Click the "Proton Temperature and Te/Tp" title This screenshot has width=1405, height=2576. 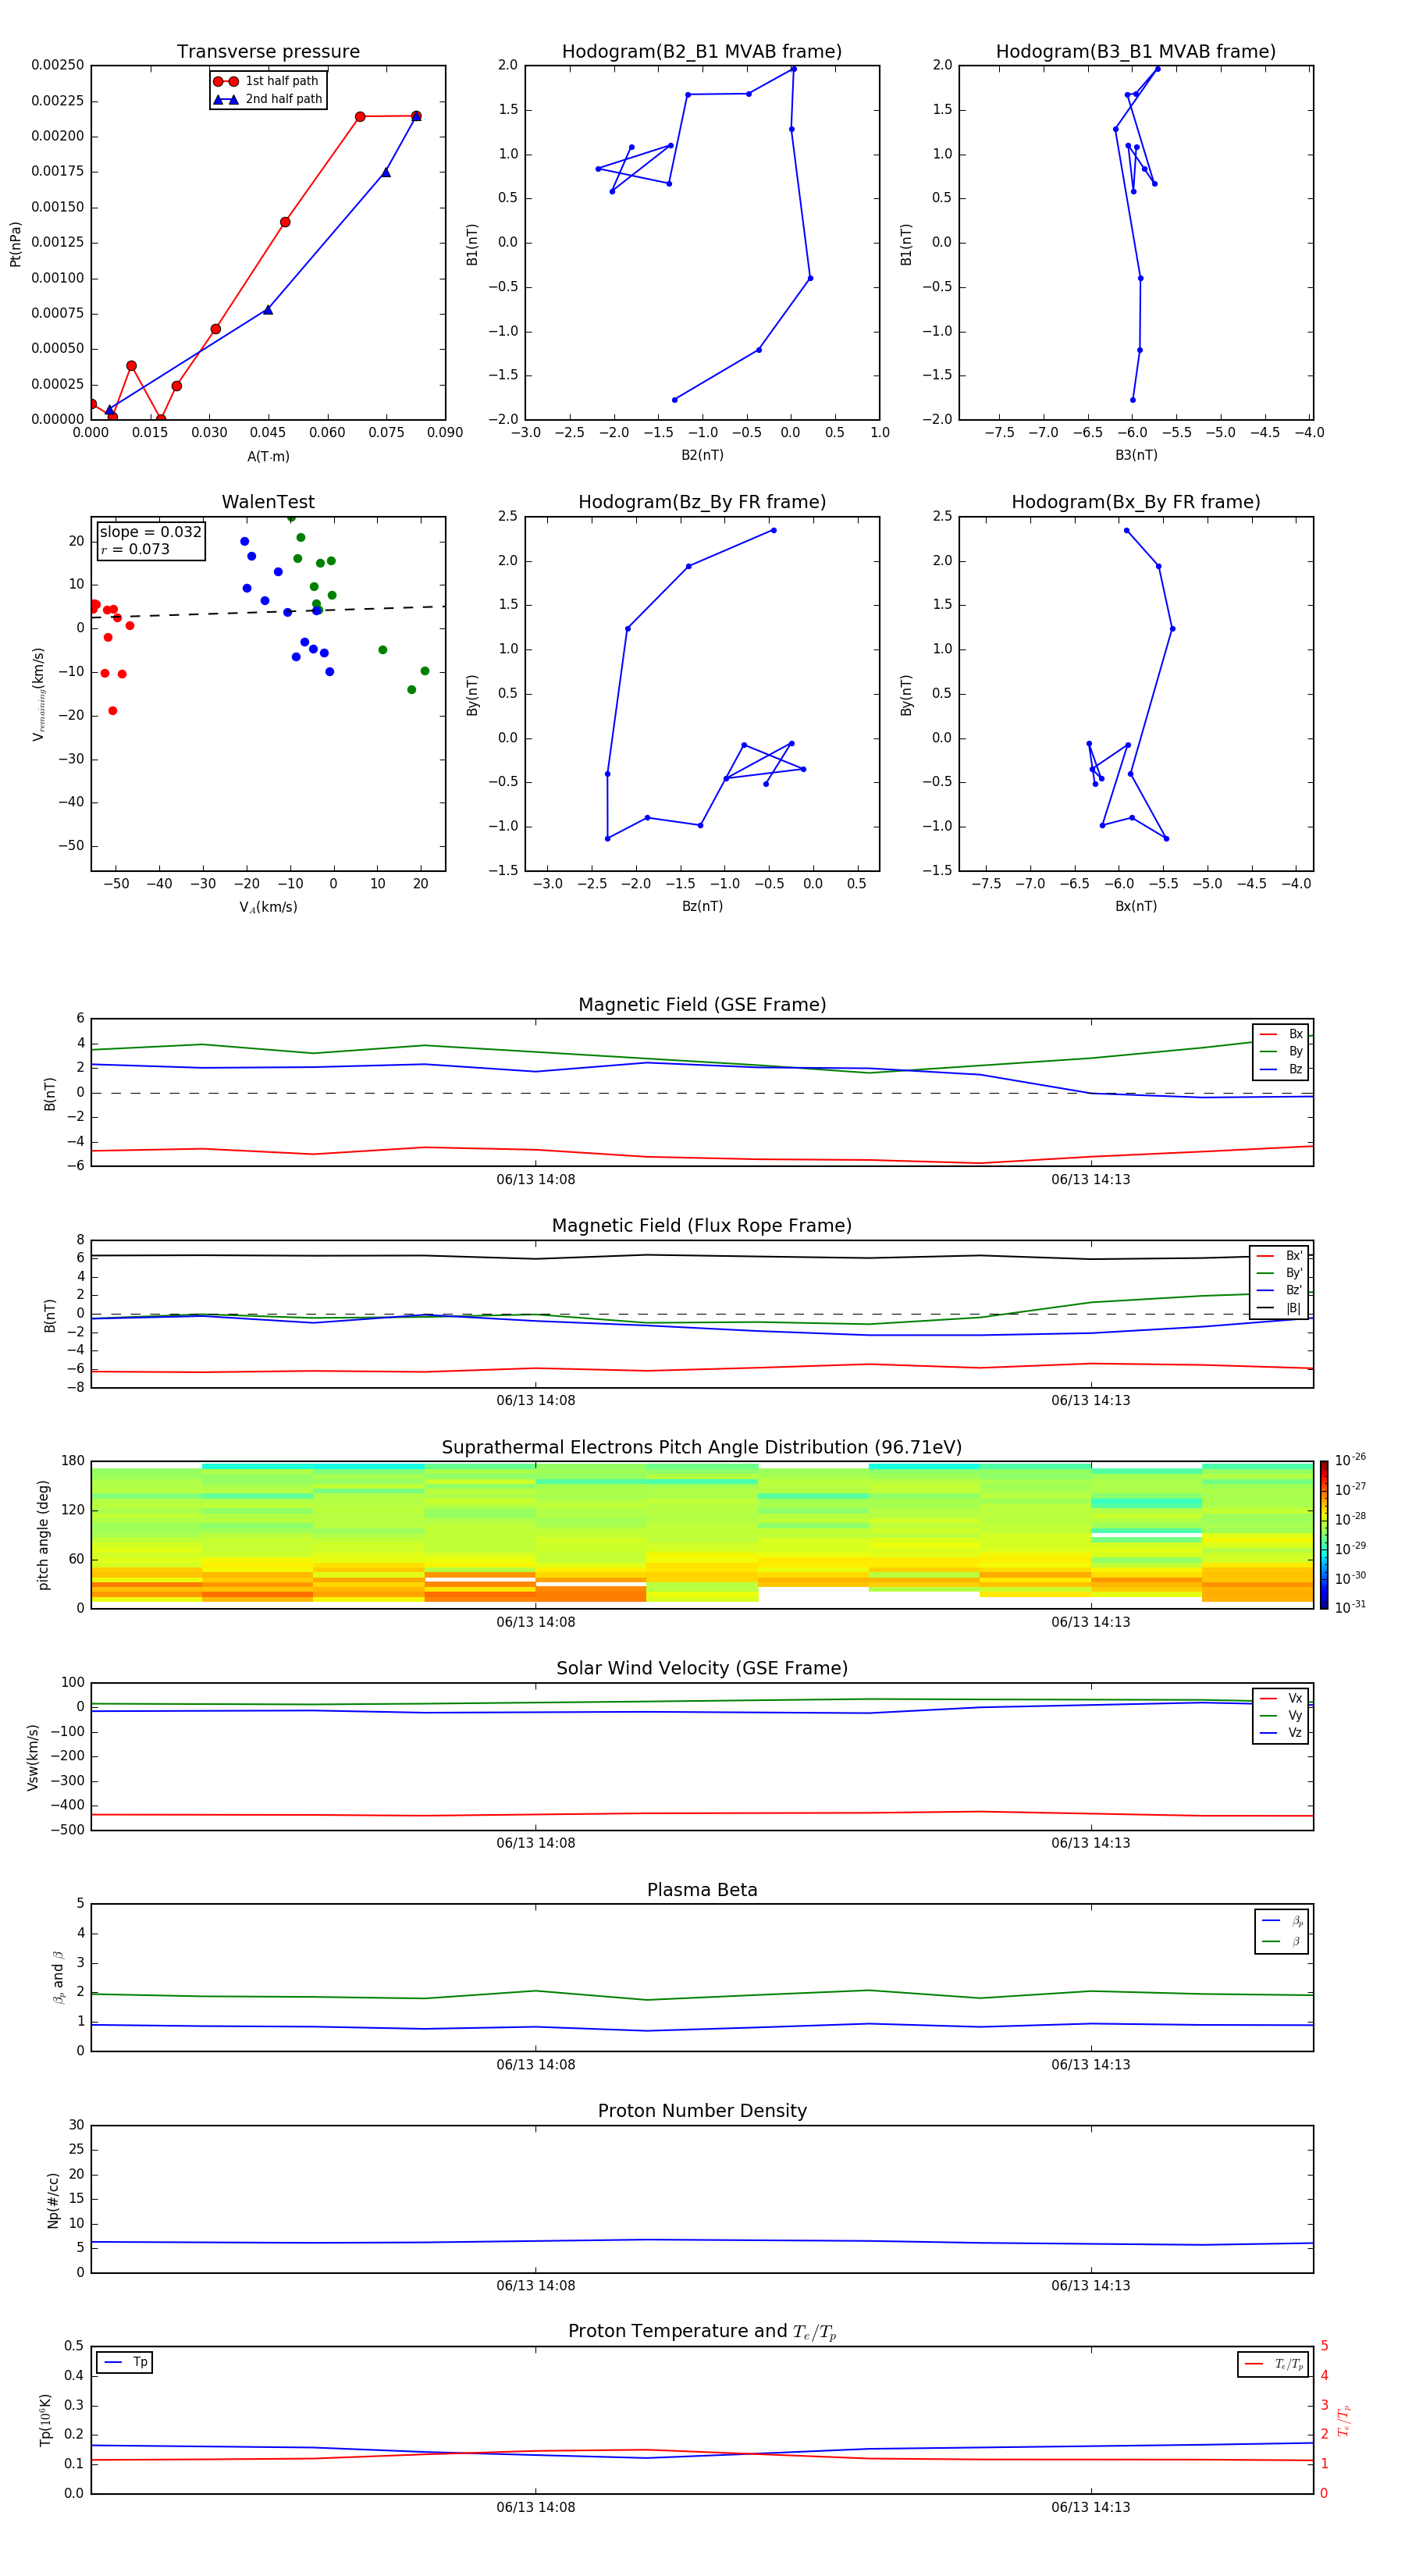pos(702,2332)
